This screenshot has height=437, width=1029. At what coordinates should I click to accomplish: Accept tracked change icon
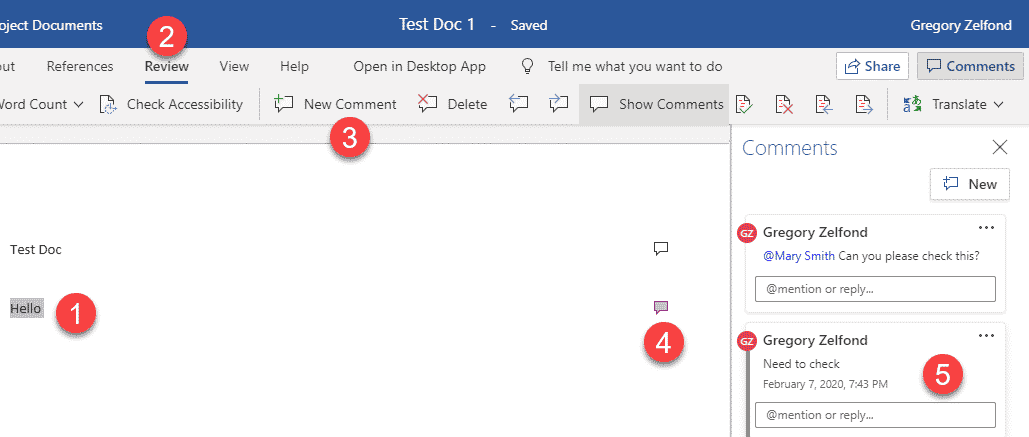click(x=744, y=104)
